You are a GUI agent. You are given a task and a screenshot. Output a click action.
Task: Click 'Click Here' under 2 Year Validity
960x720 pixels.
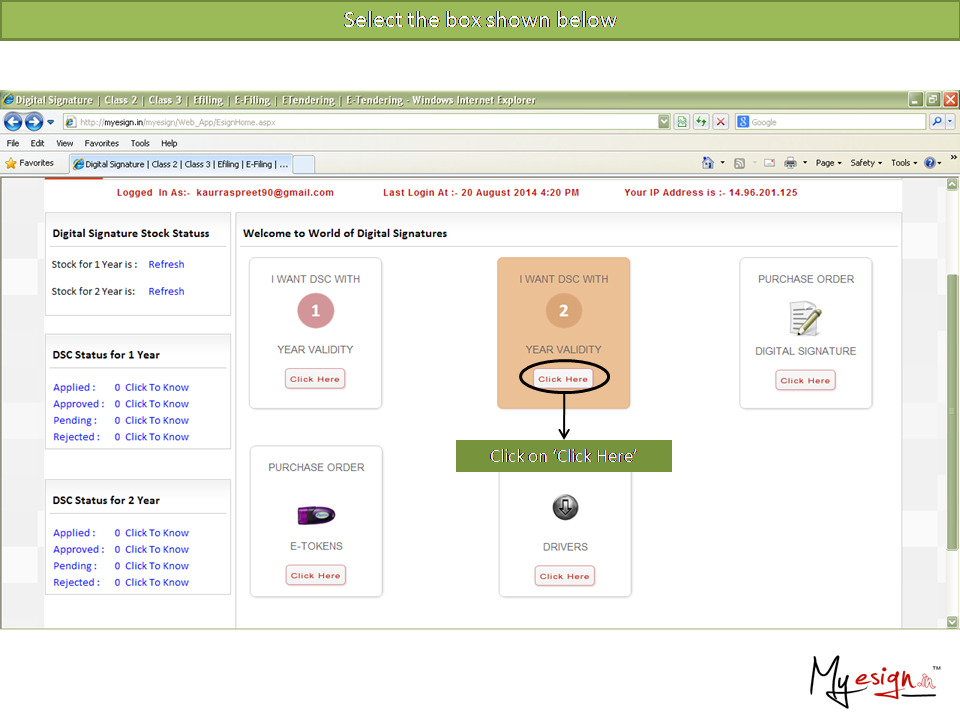(563, 379)
